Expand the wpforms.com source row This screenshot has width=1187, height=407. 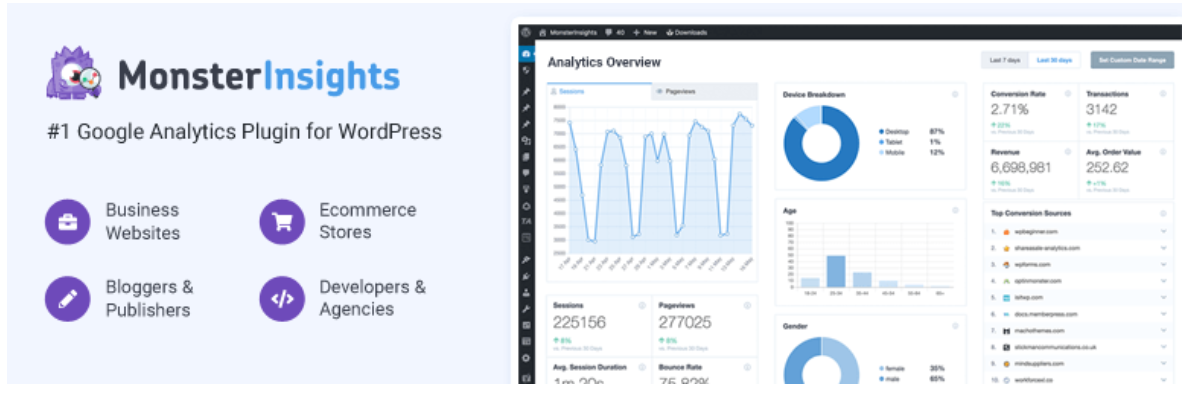(1164, 265)
